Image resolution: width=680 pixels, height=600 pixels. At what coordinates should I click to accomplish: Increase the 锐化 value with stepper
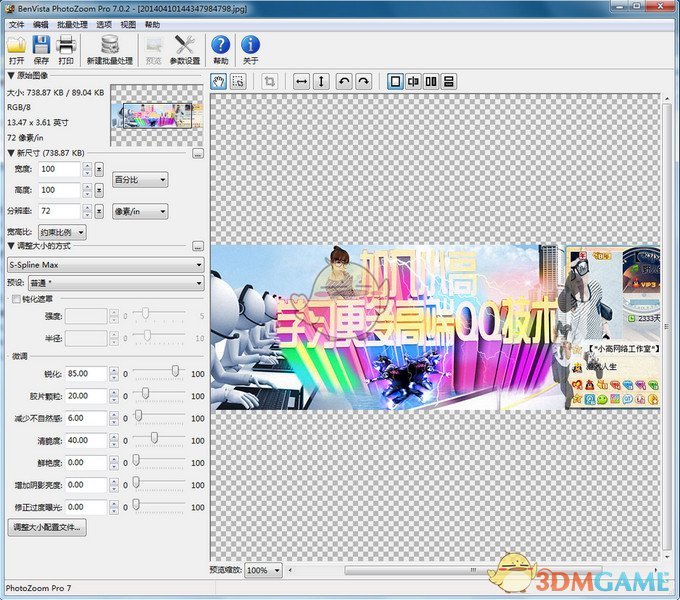(114, 370)
